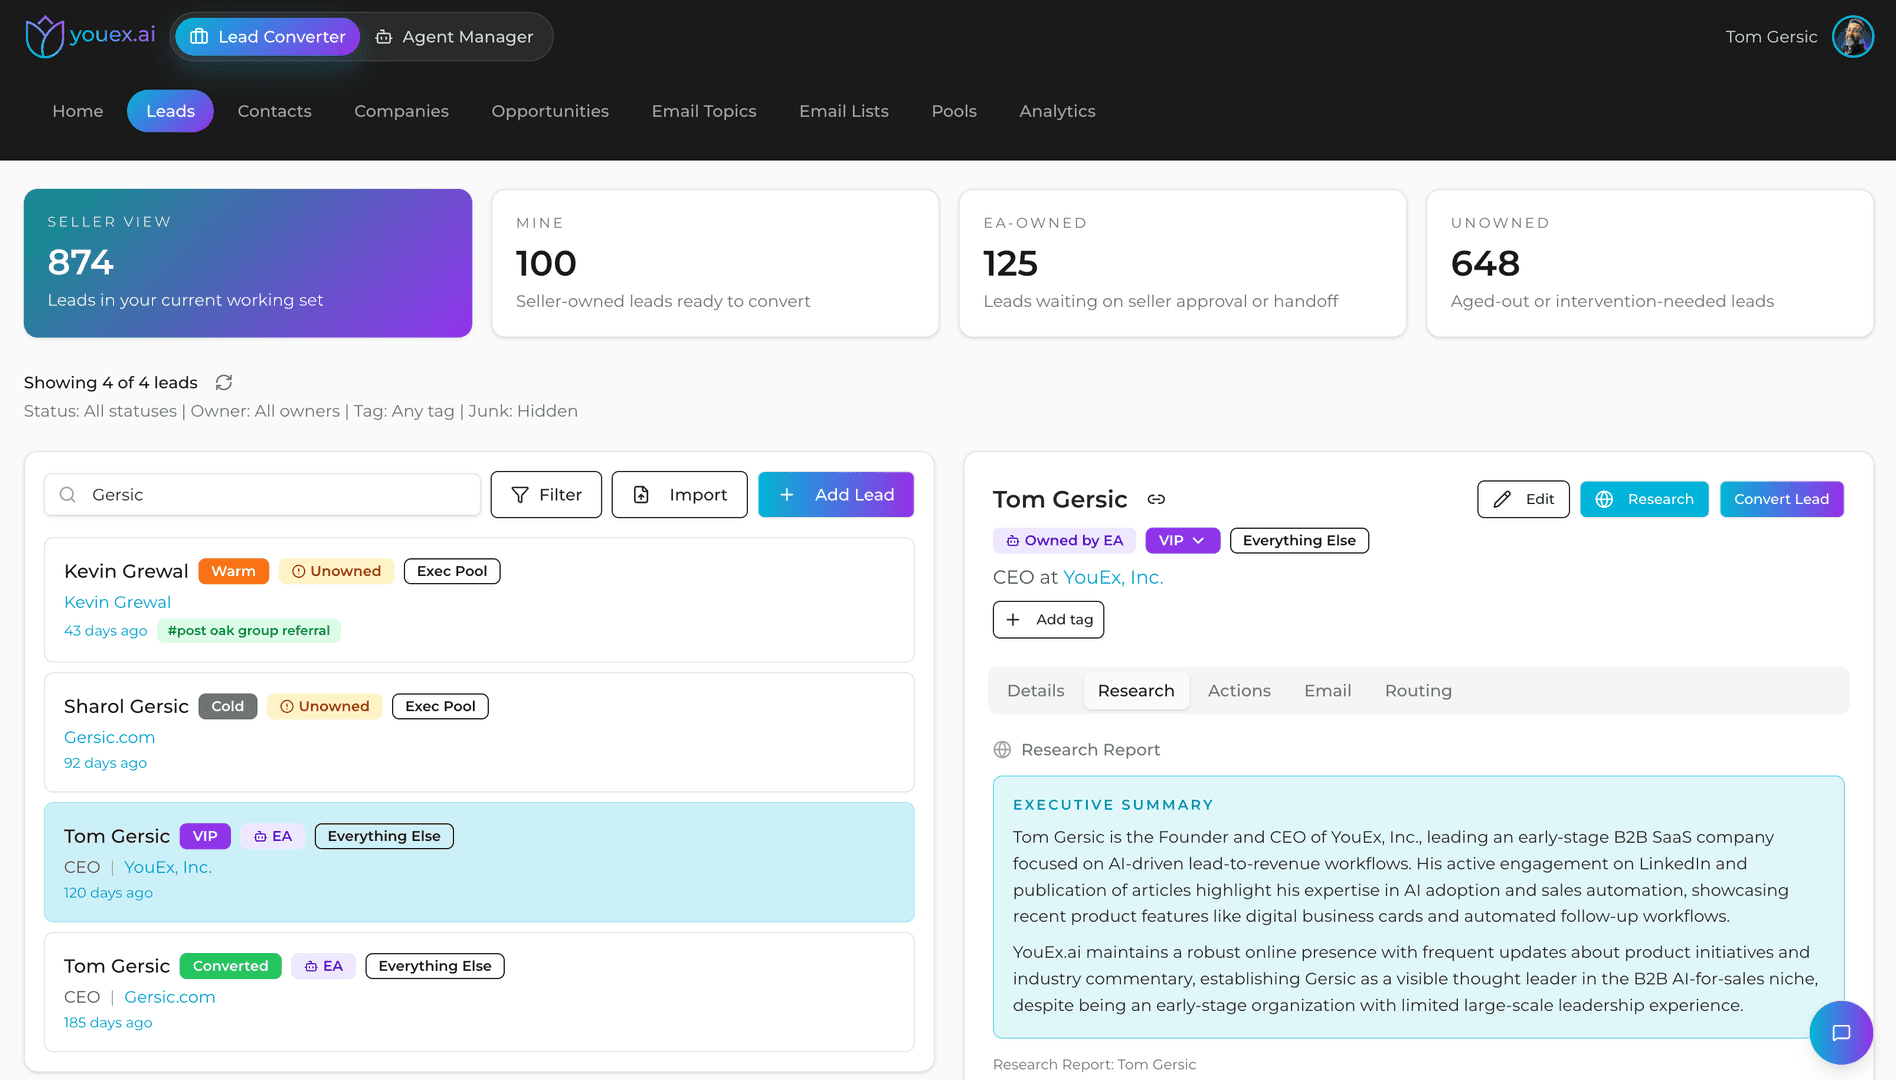
Task: Open YouEx, Inc. company link in detail
Action: [x=1113, y=577]
